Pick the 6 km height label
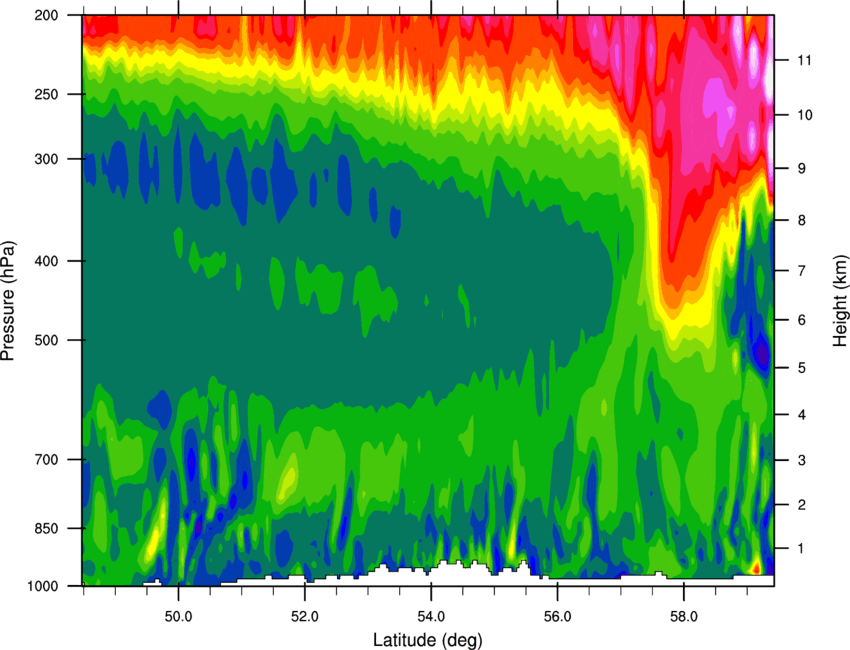The width and height of the screenshot is (850, 650). tap(801, 320)
